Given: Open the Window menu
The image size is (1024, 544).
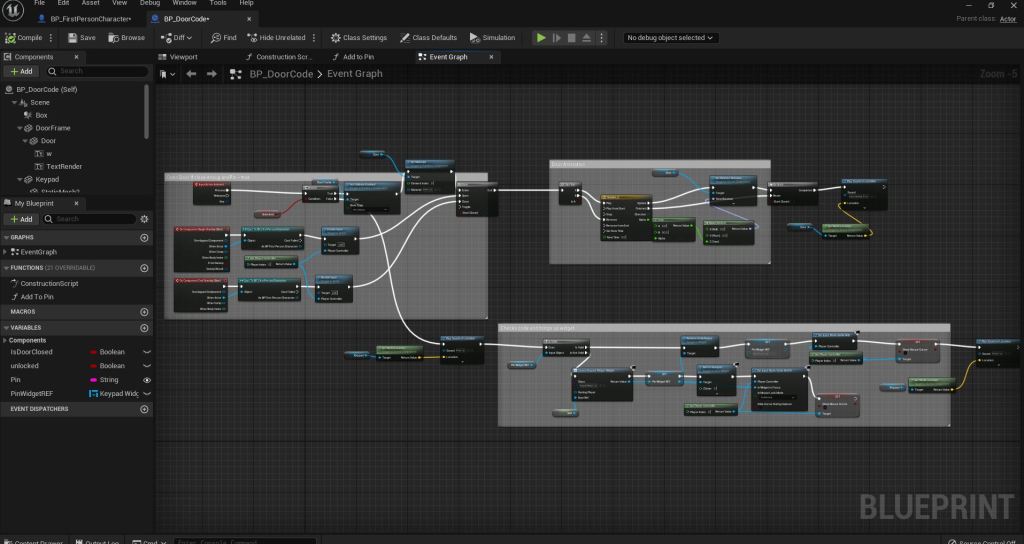Looking at the screenshot, I should [x=184, y=4].
